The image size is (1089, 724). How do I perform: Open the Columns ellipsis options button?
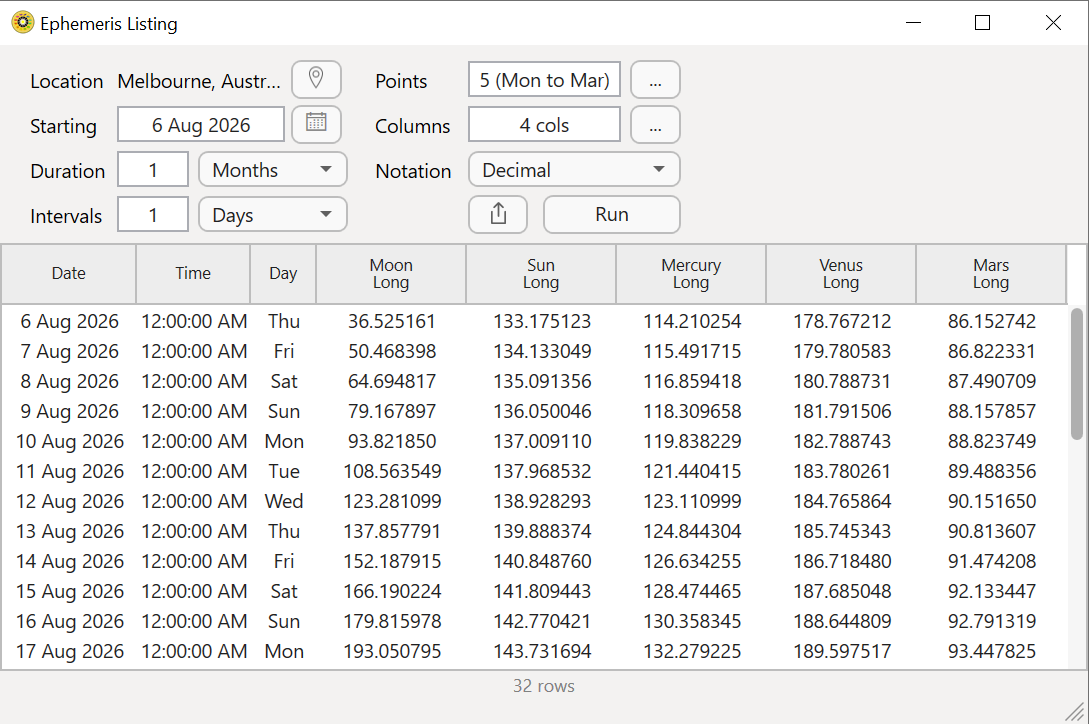tap(655, 124)
